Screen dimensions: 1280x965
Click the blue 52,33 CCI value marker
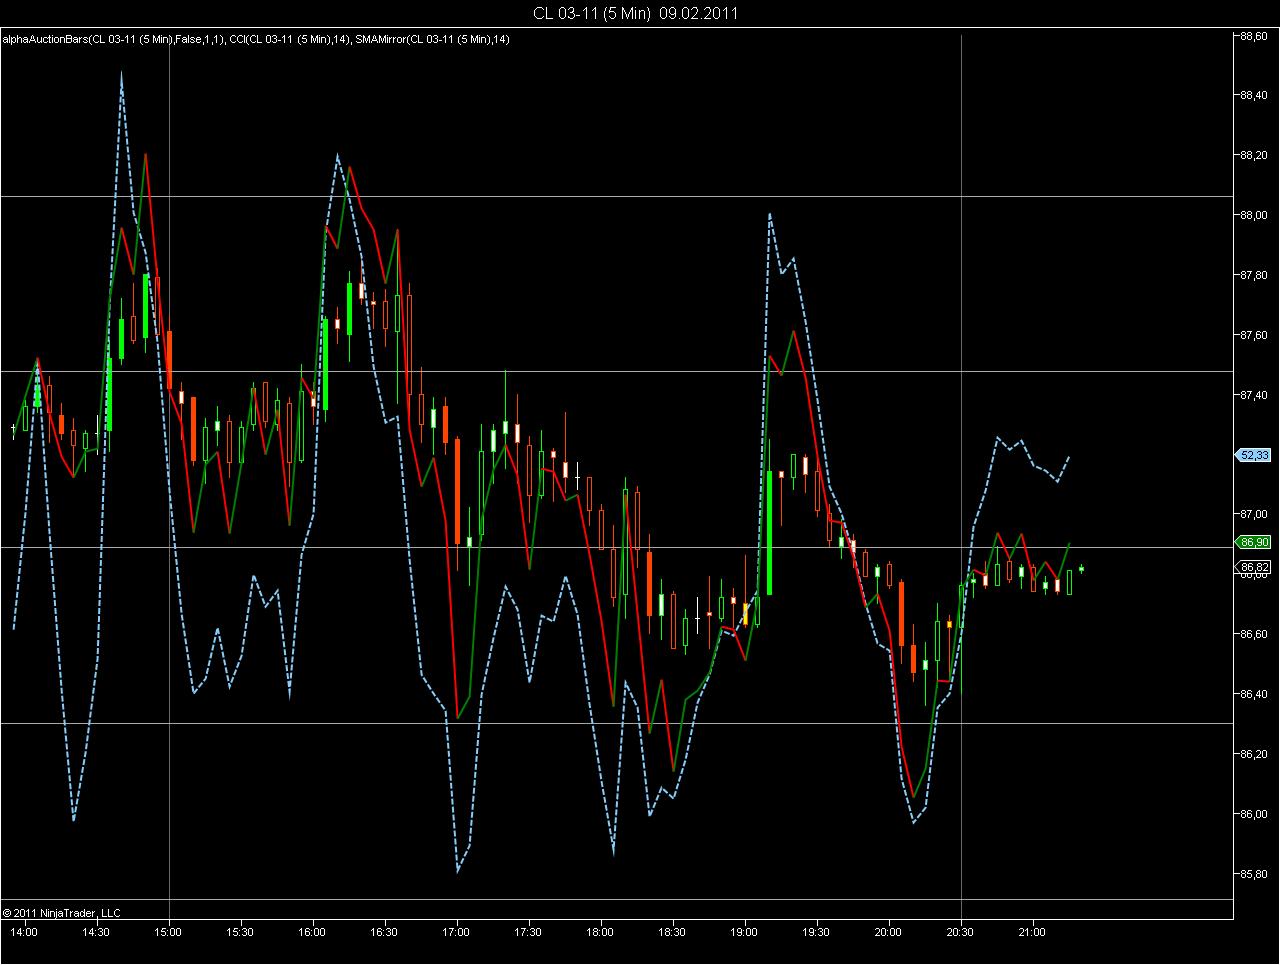(1254, 454)
